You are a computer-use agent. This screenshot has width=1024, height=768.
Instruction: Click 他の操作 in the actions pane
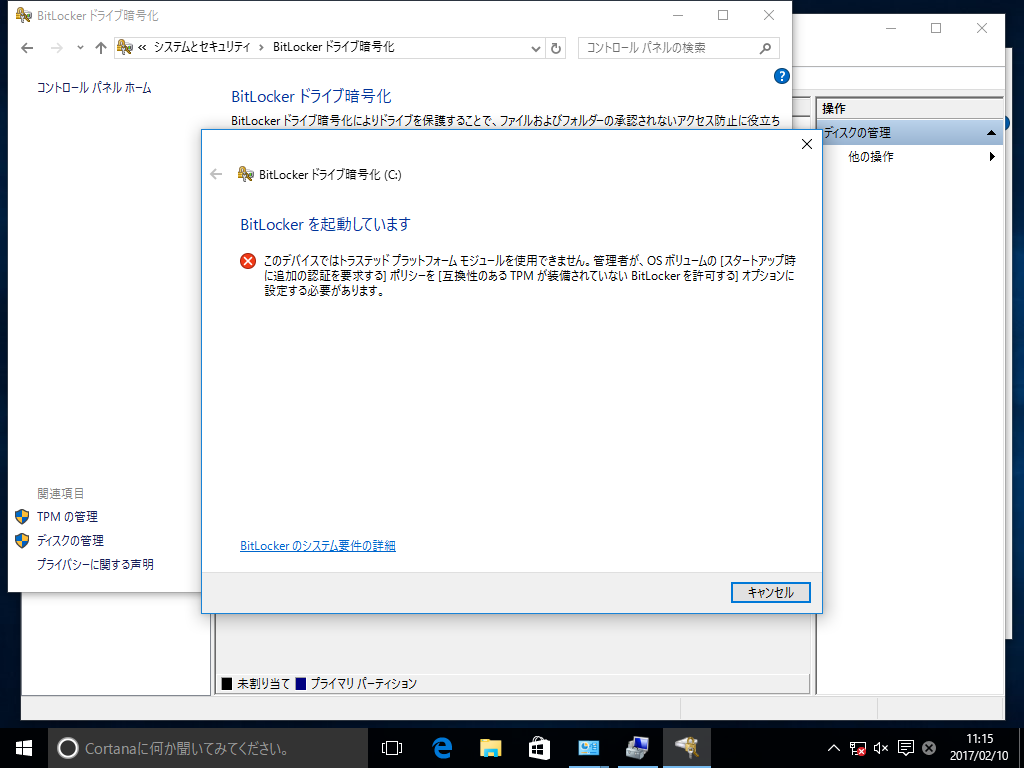click(x=871, y=157)
